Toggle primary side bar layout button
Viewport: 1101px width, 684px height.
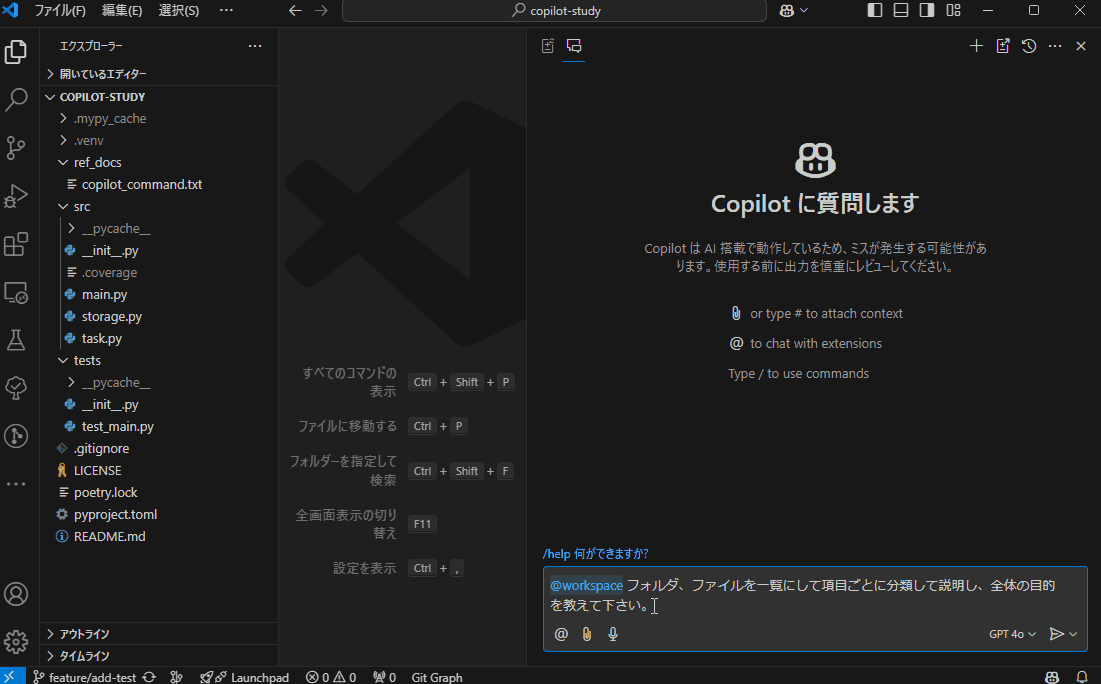(x=875, y=11)
